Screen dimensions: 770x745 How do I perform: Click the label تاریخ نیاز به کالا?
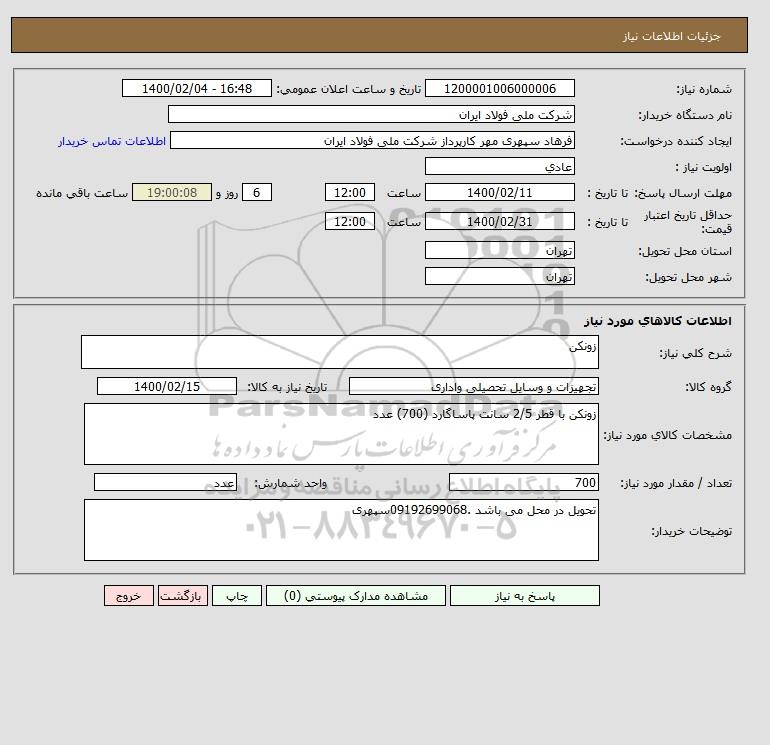pyautogui.click(x=287, y=387)
